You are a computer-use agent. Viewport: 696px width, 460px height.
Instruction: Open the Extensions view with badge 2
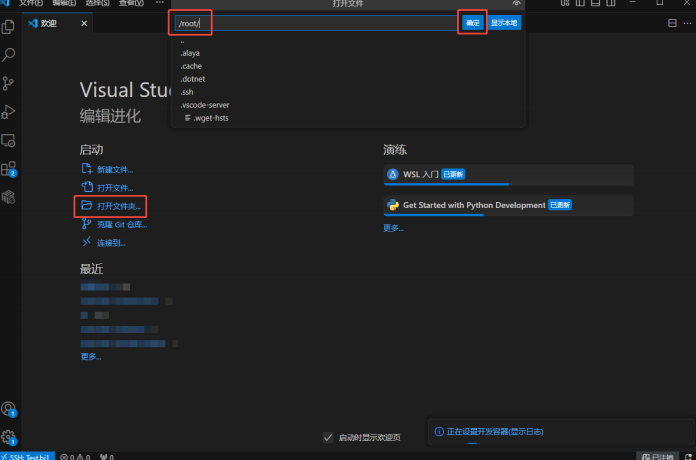pos(8,169)
